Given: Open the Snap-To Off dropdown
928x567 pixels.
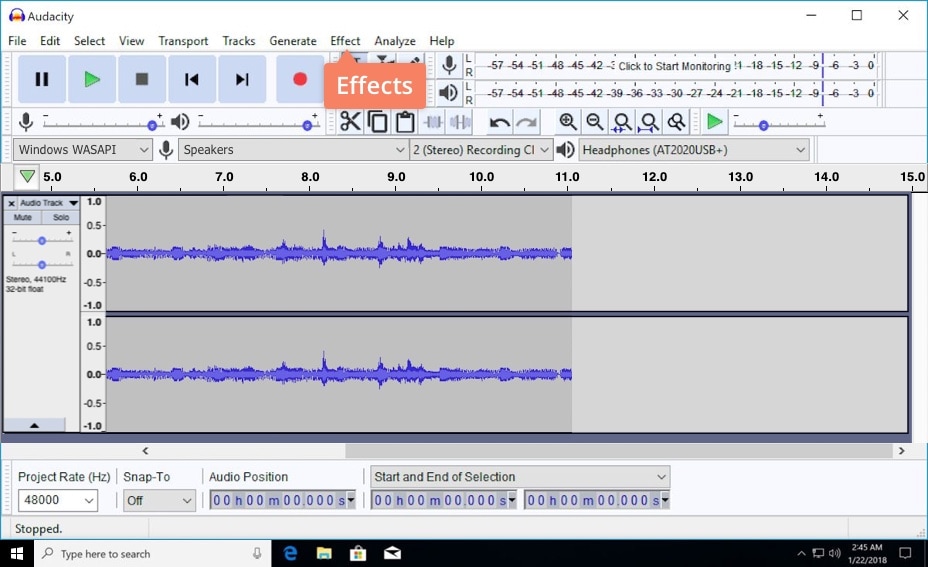Looking at the screenshot, I should click(159, 501).
